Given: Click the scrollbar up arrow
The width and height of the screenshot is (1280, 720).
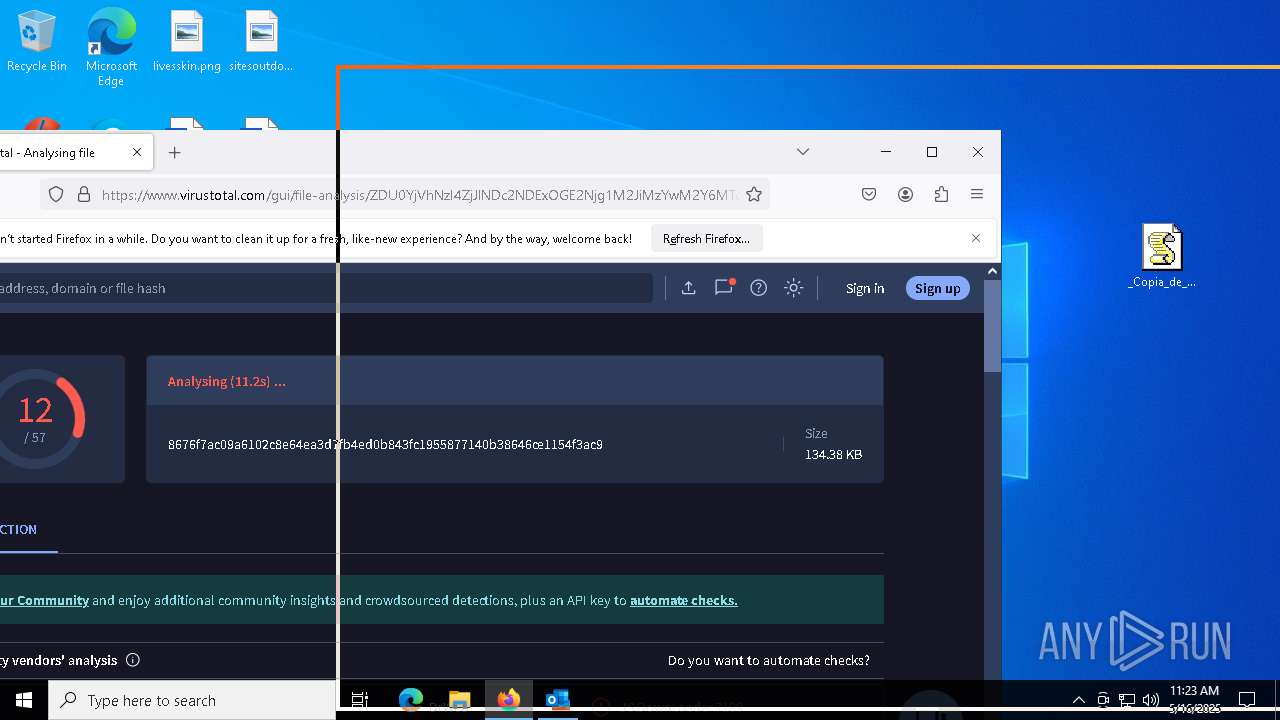Looking at the screenshot, I should pyautogui.click(x=992, y=271).
